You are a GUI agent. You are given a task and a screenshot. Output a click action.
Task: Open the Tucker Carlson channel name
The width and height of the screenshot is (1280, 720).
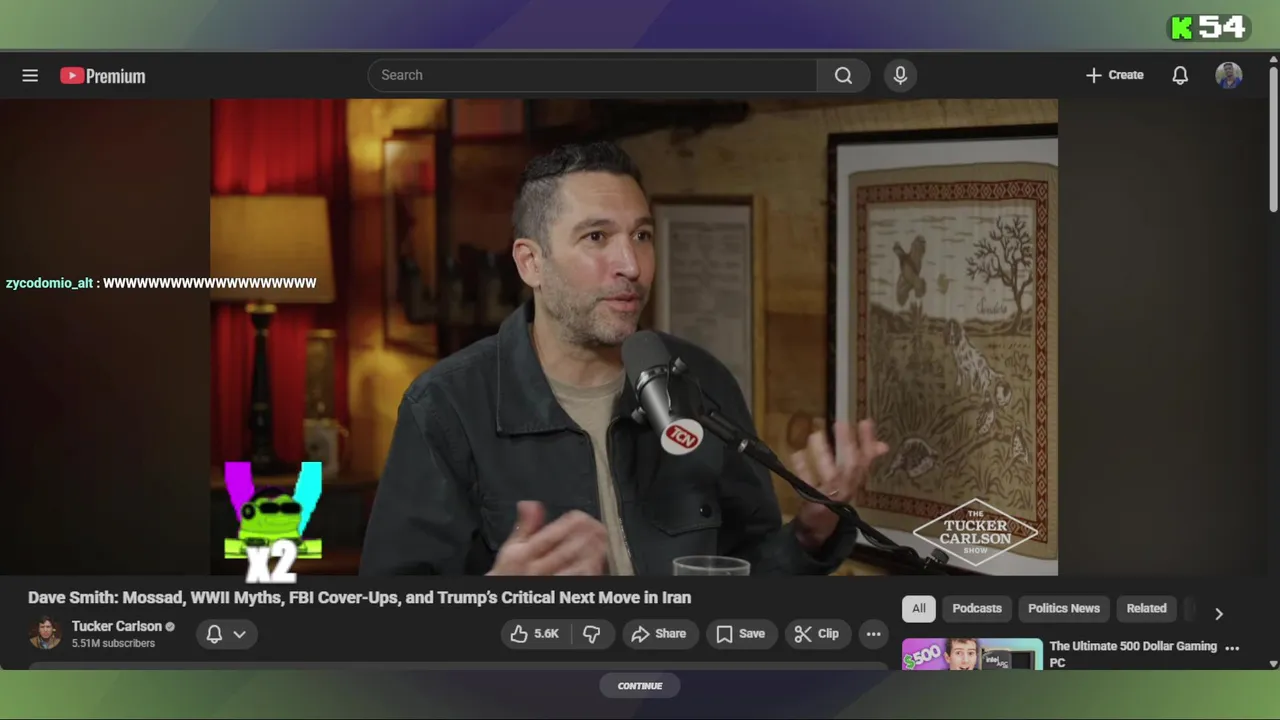click(x=116, y=626)
